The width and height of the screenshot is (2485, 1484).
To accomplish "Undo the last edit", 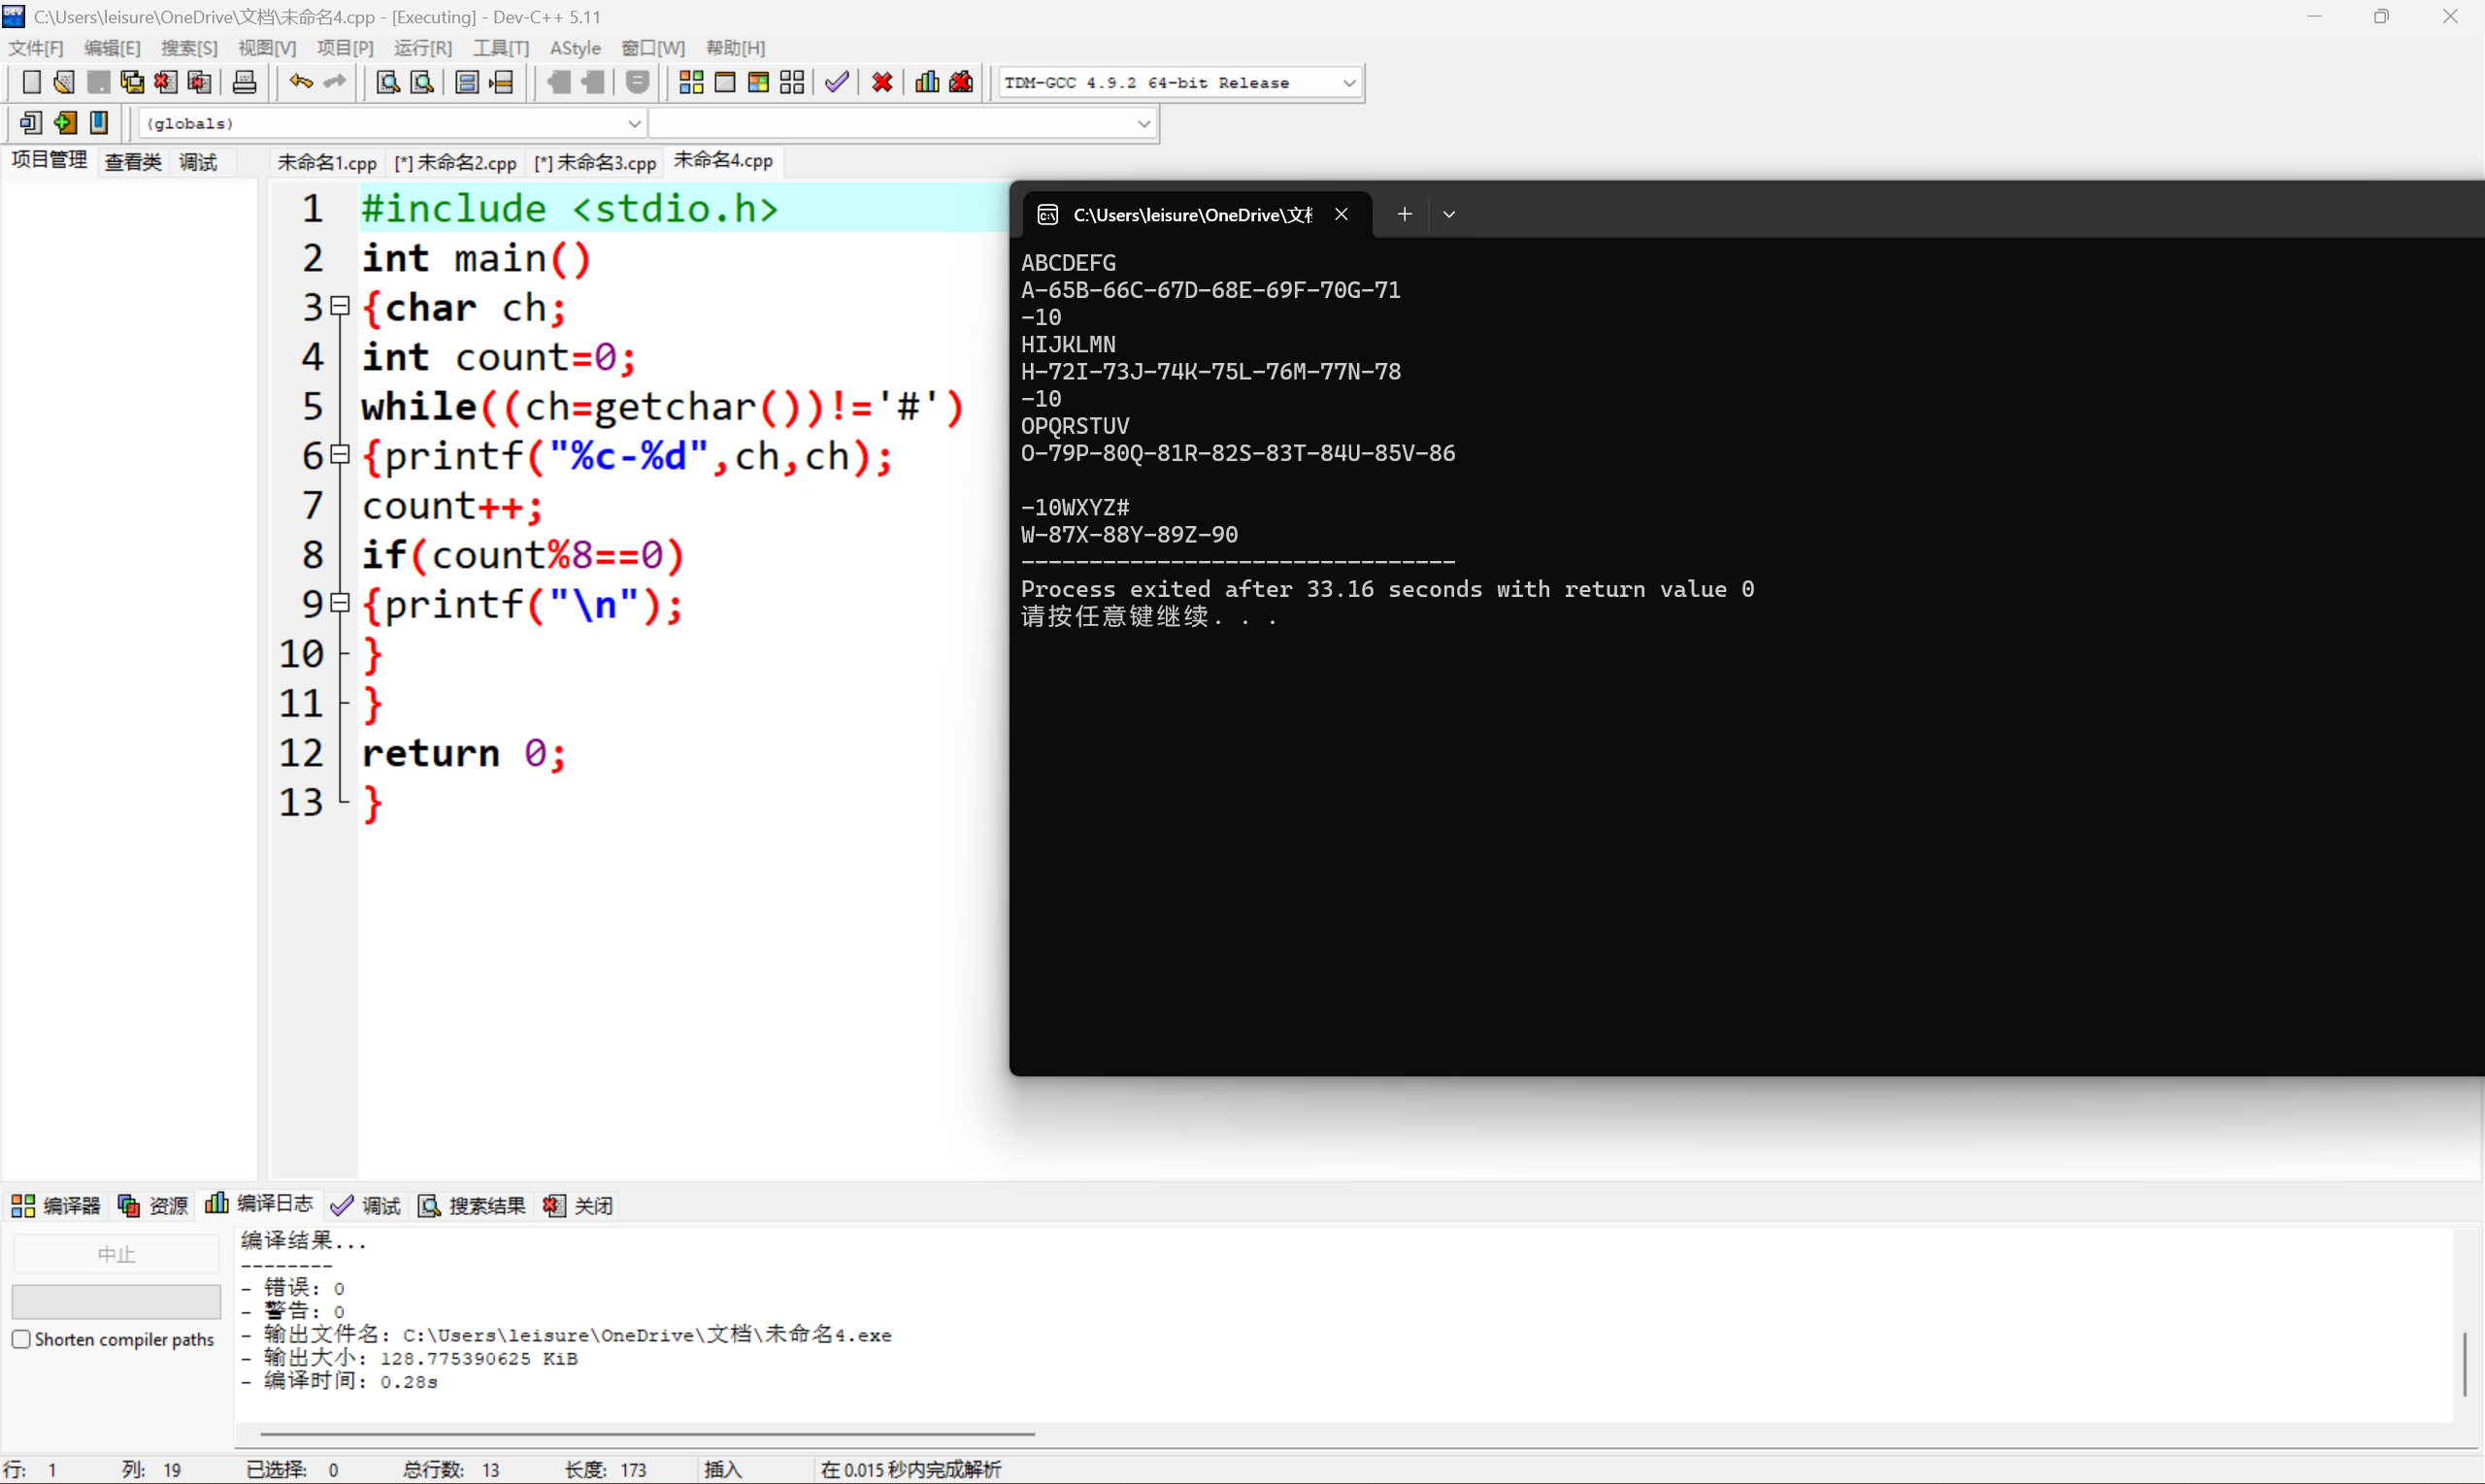I will pos(300,82).
